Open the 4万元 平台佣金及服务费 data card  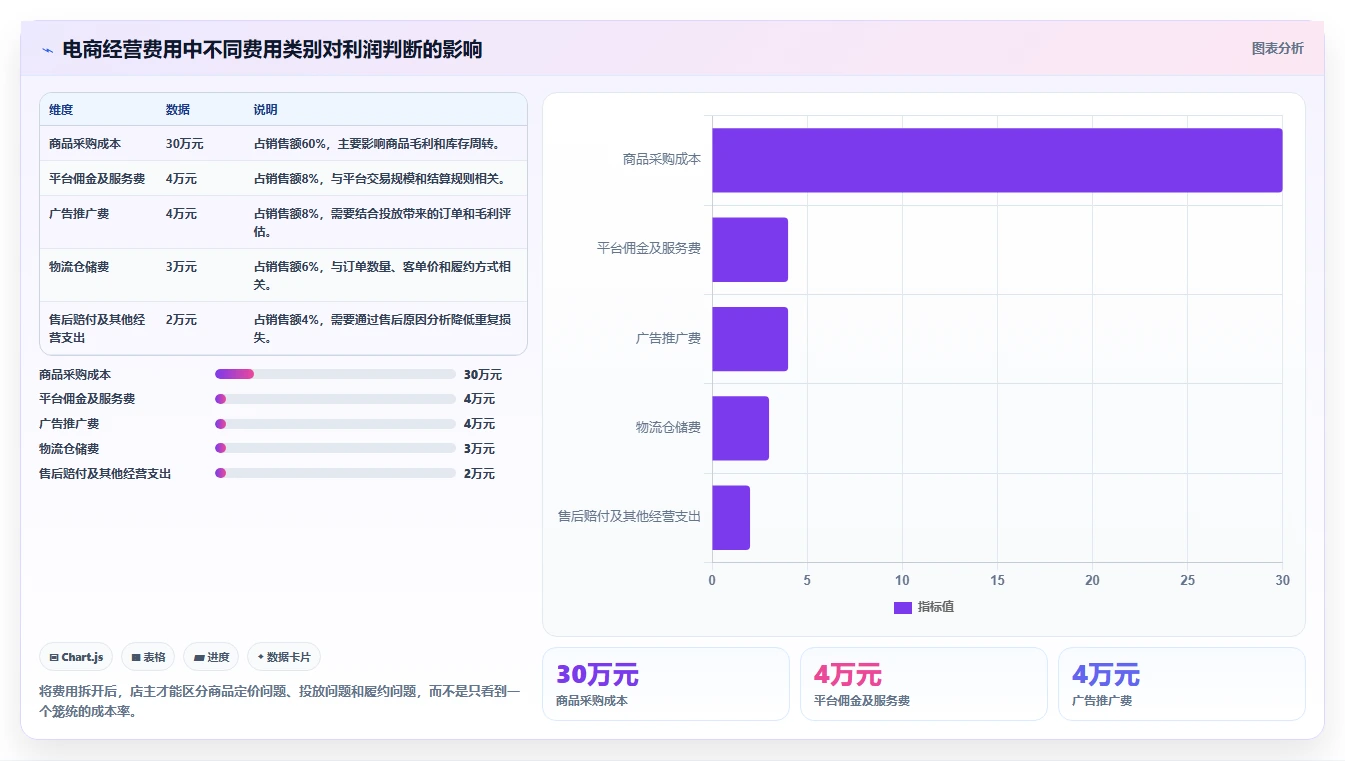[924, 684]
